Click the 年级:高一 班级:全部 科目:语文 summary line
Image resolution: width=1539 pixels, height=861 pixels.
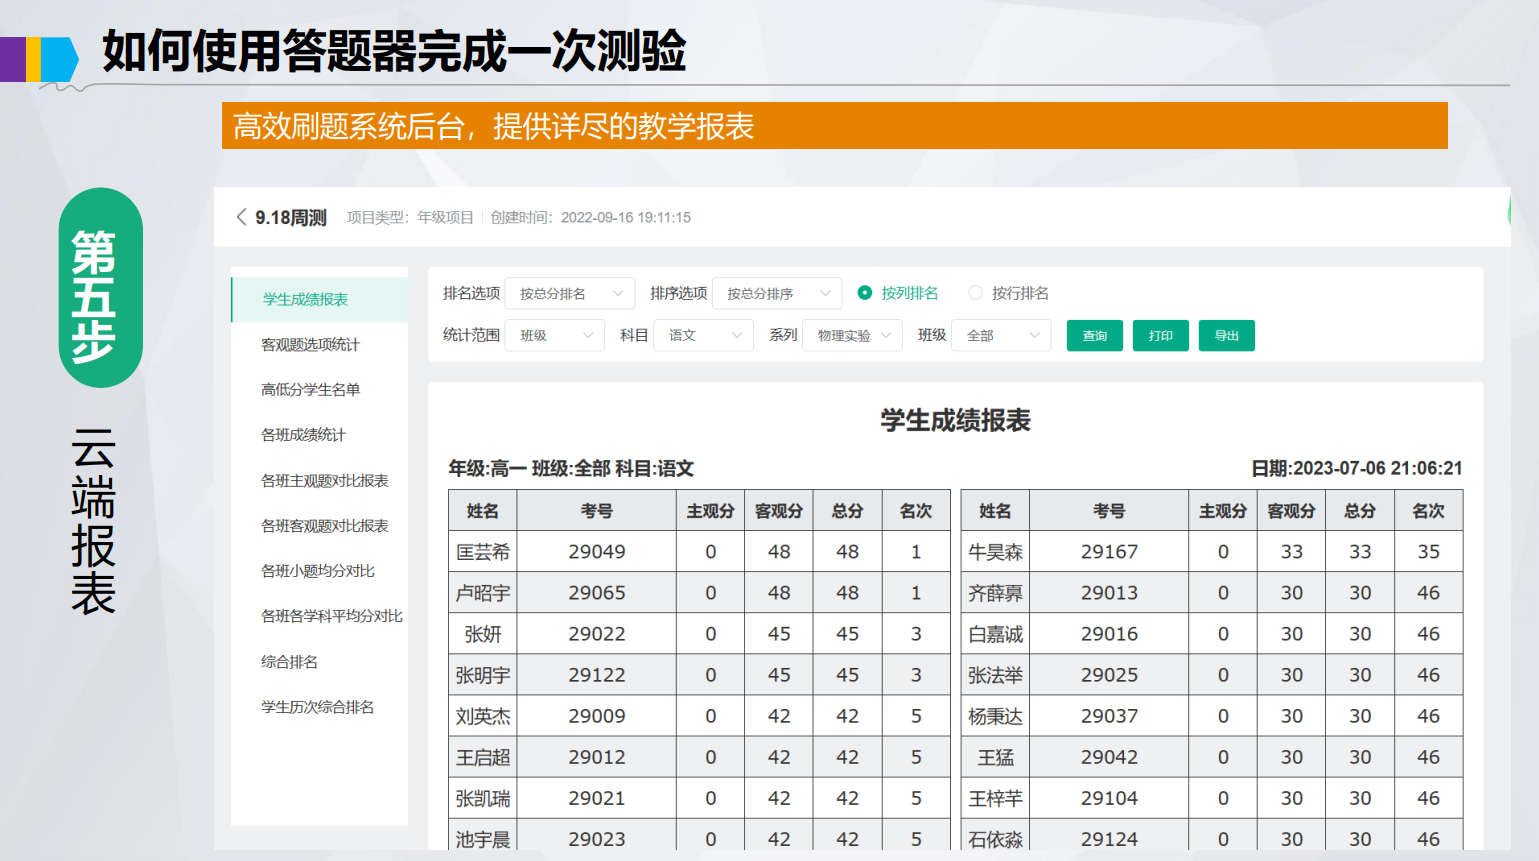(571, 468)
